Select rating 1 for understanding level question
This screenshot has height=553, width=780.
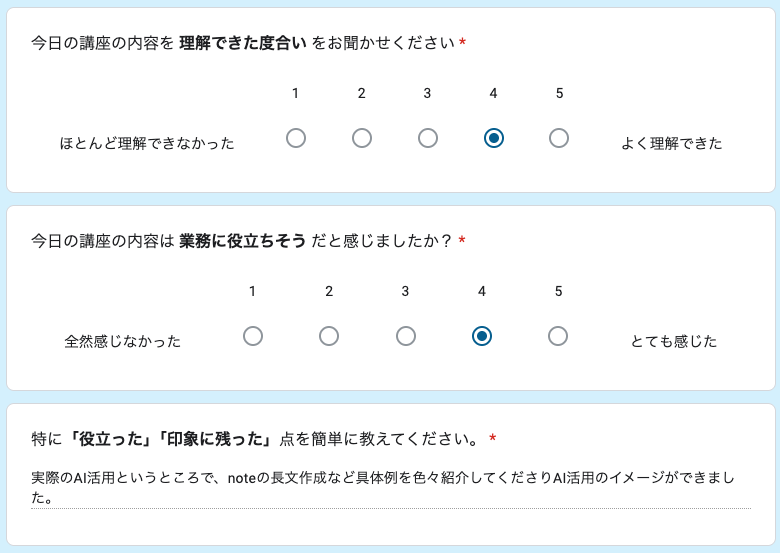[x=296, y=138]
